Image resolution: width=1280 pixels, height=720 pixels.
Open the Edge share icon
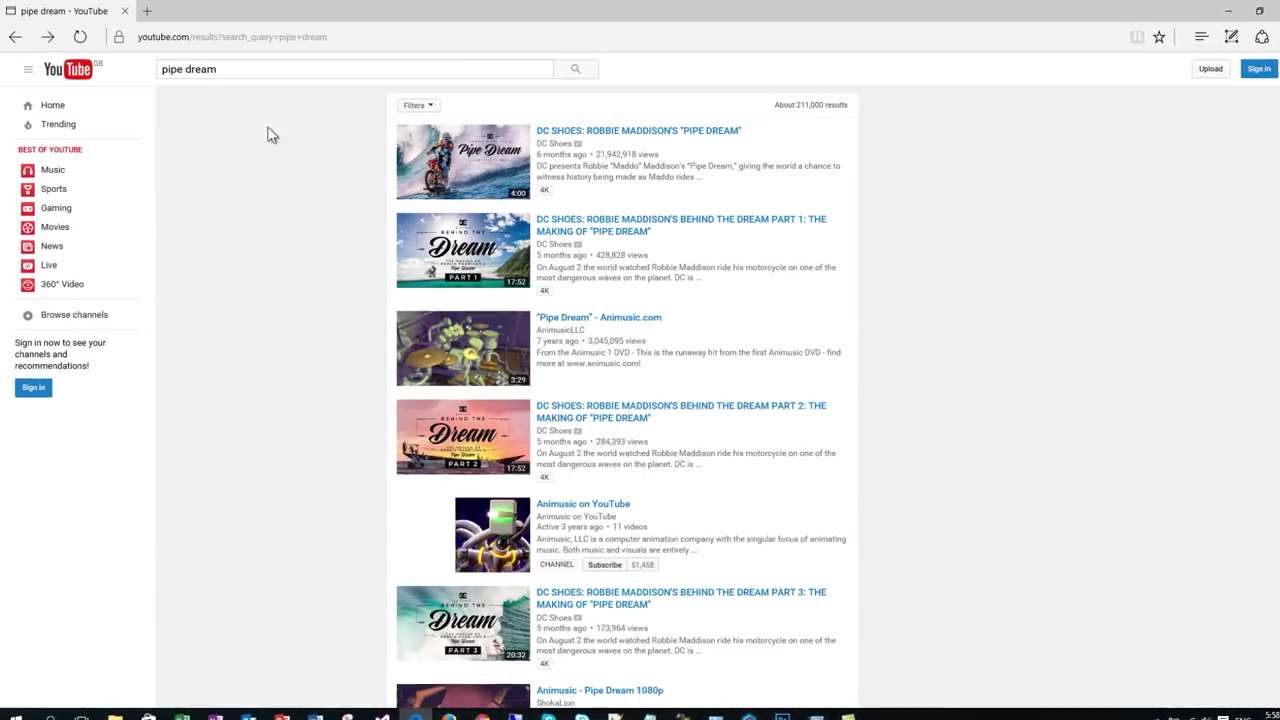pyautogui.click(x=1262, y=37)
